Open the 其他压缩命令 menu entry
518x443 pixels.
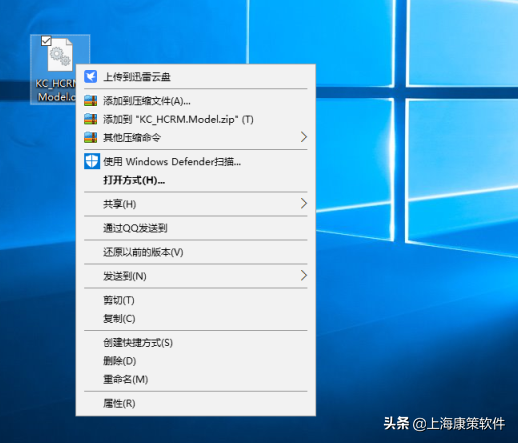point(196,137)
